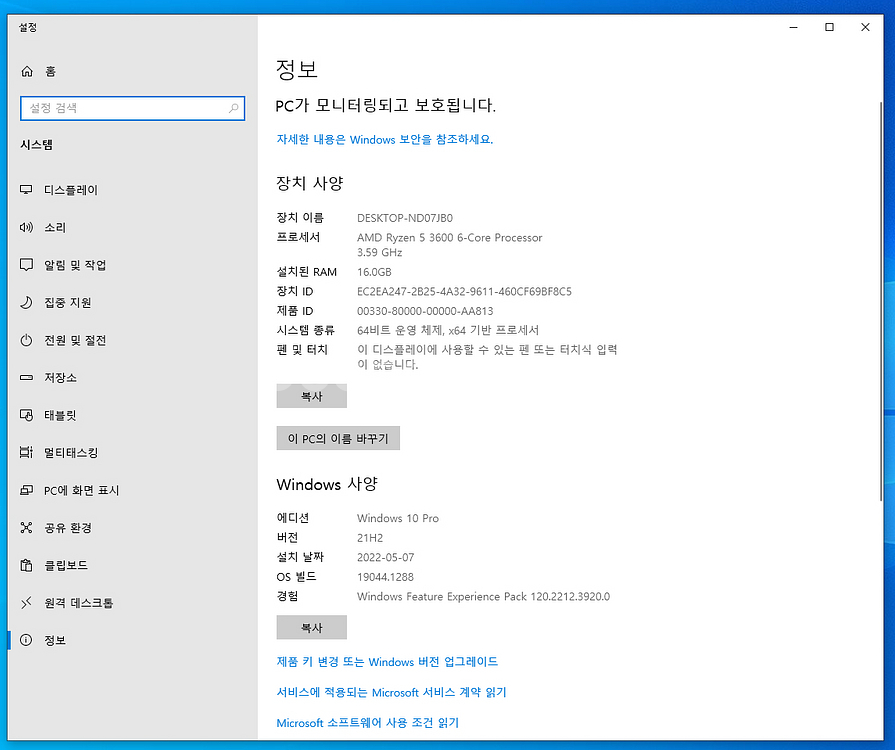
Task: Click 복사 under 장치 사양
Action: click(x=311, y=396)
